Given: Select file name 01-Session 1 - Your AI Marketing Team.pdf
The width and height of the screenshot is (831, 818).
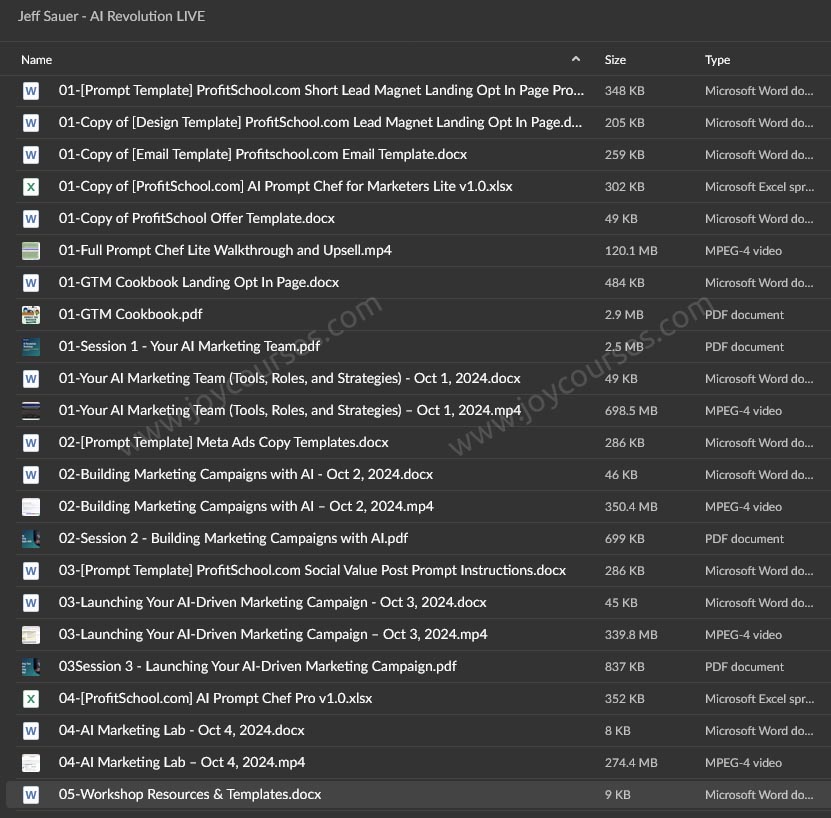Looking at the screenshot, I should pos(189,346).
